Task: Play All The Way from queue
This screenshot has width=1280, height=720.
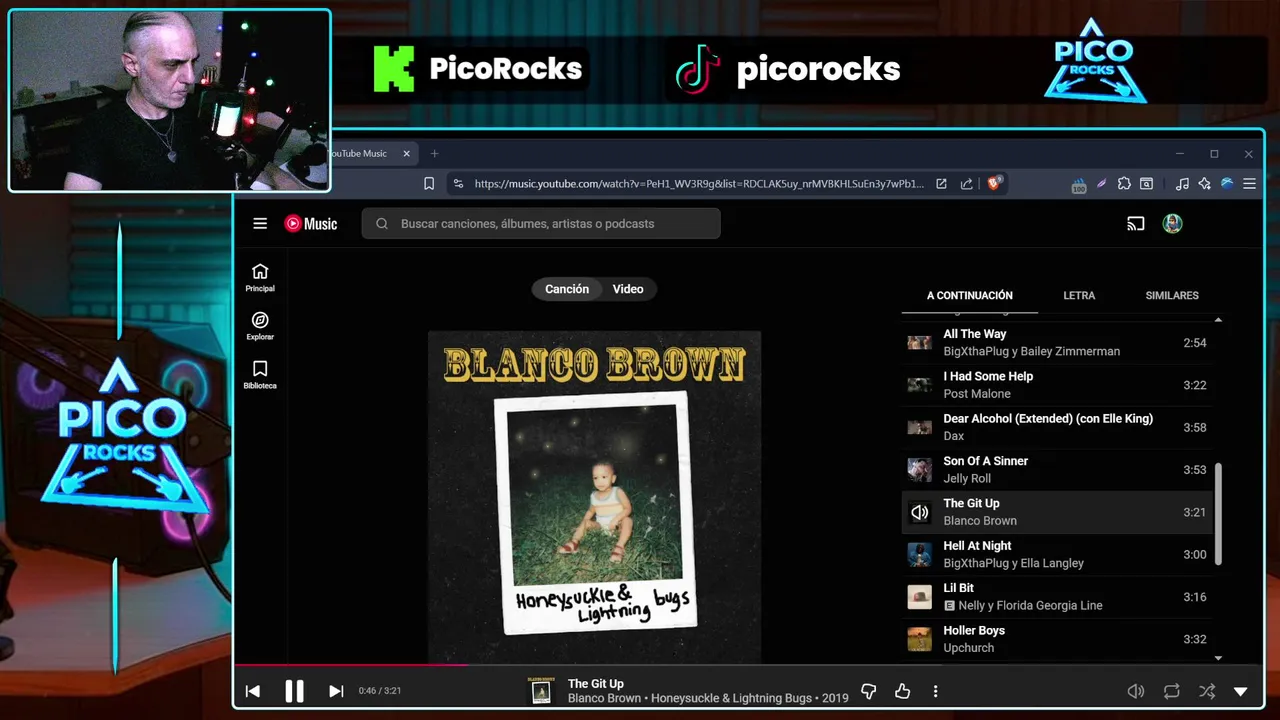Action: (x=1057, y=343)
